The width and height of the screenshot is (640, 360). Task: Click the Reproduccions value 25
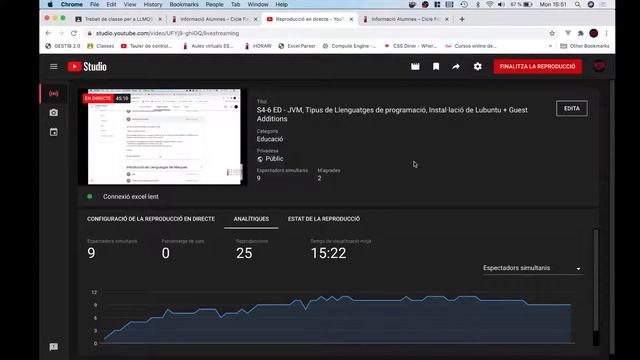[244, 253]
